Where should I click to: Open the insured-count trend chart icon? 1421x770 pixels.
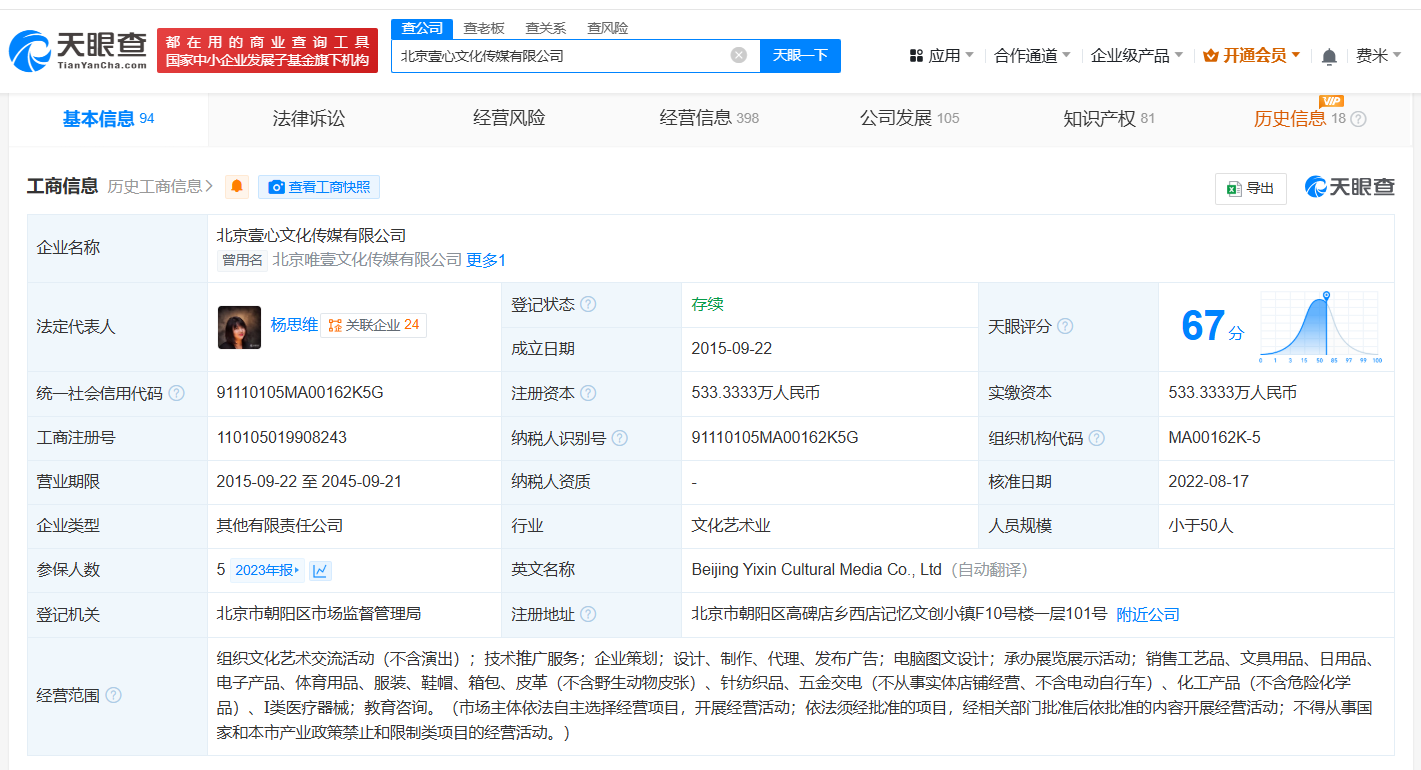[x=320, y=570]
